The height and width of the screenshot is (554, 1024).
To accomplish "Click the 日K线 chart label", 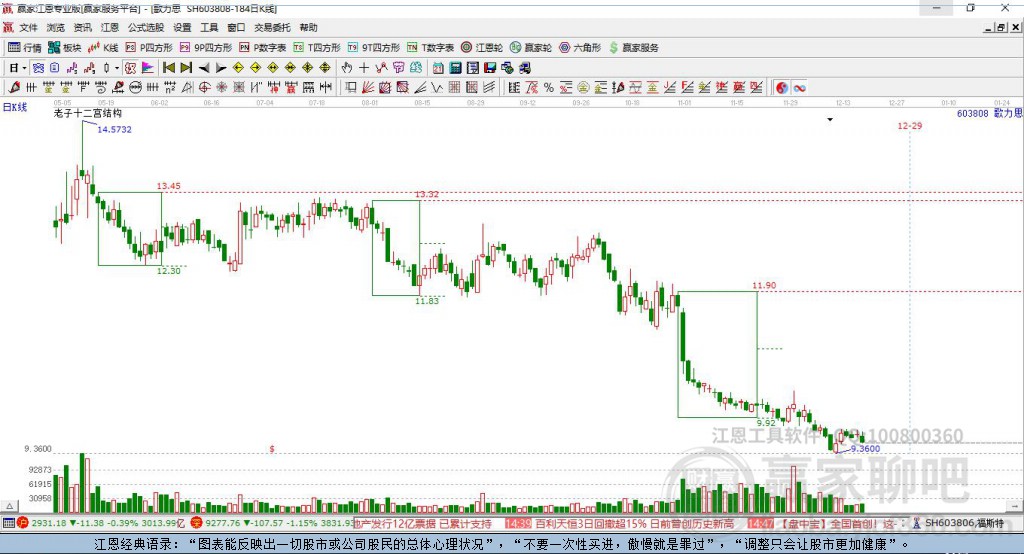I will tap(15, 107).
